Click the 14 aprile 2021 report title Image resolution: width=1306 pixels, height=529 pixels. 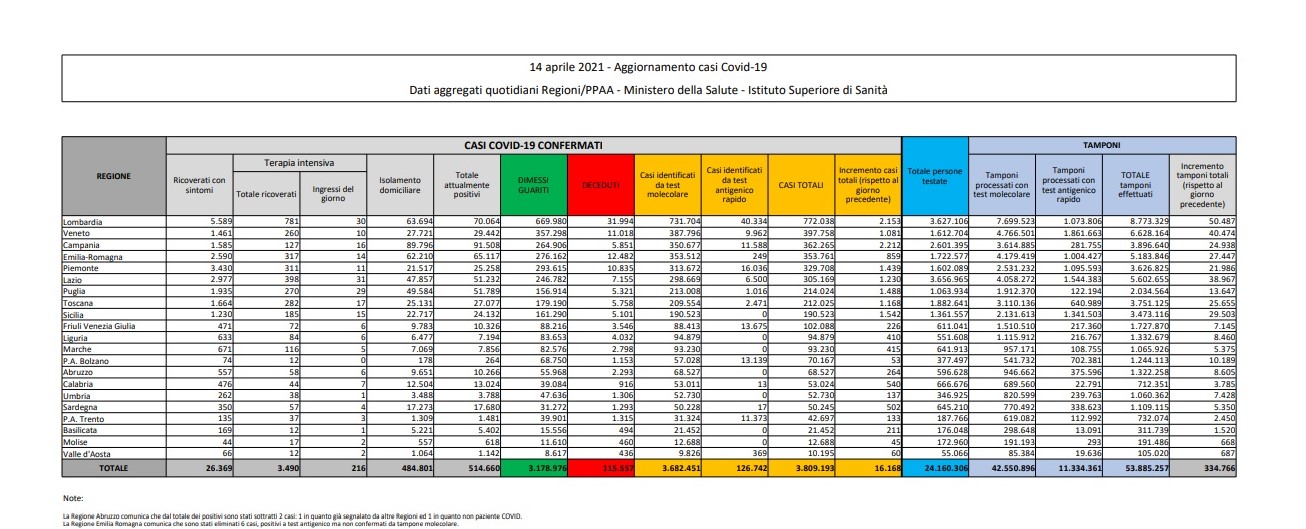point(649,67)
